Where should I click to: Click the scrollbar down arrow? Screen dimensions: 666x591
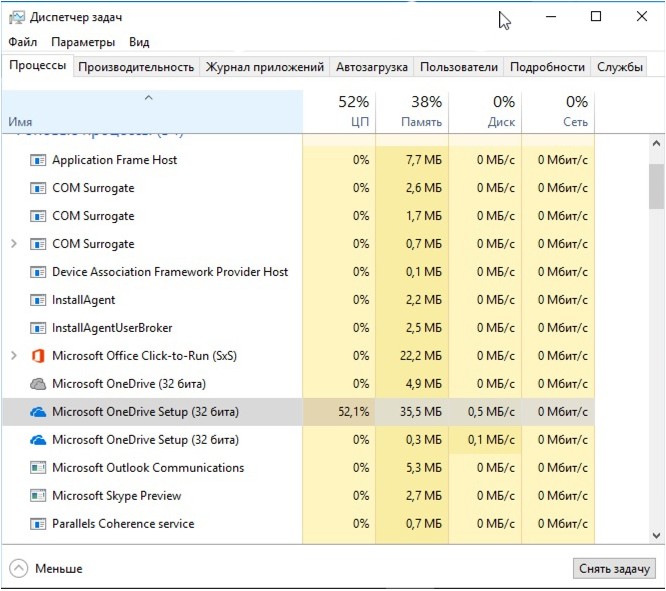coord(656,535)
